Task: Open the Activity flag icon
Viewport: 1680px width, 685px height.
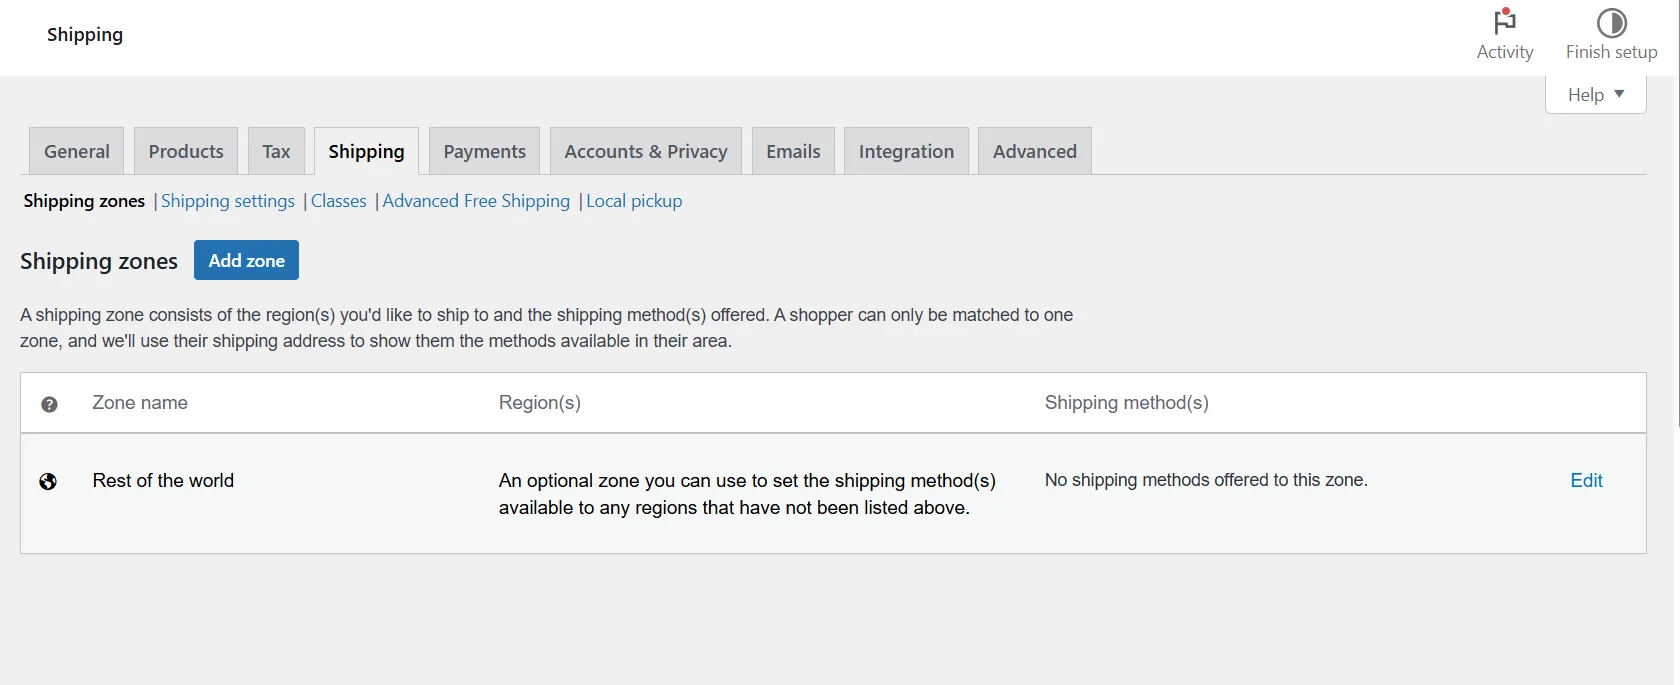Action: [1504, 22]
